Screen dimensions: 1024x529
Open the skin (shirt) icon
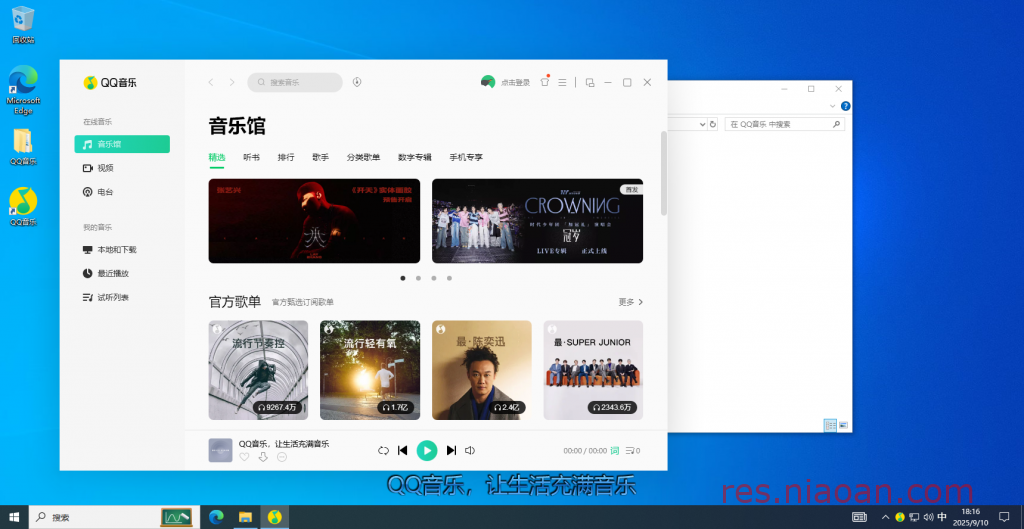coord(545,82)
